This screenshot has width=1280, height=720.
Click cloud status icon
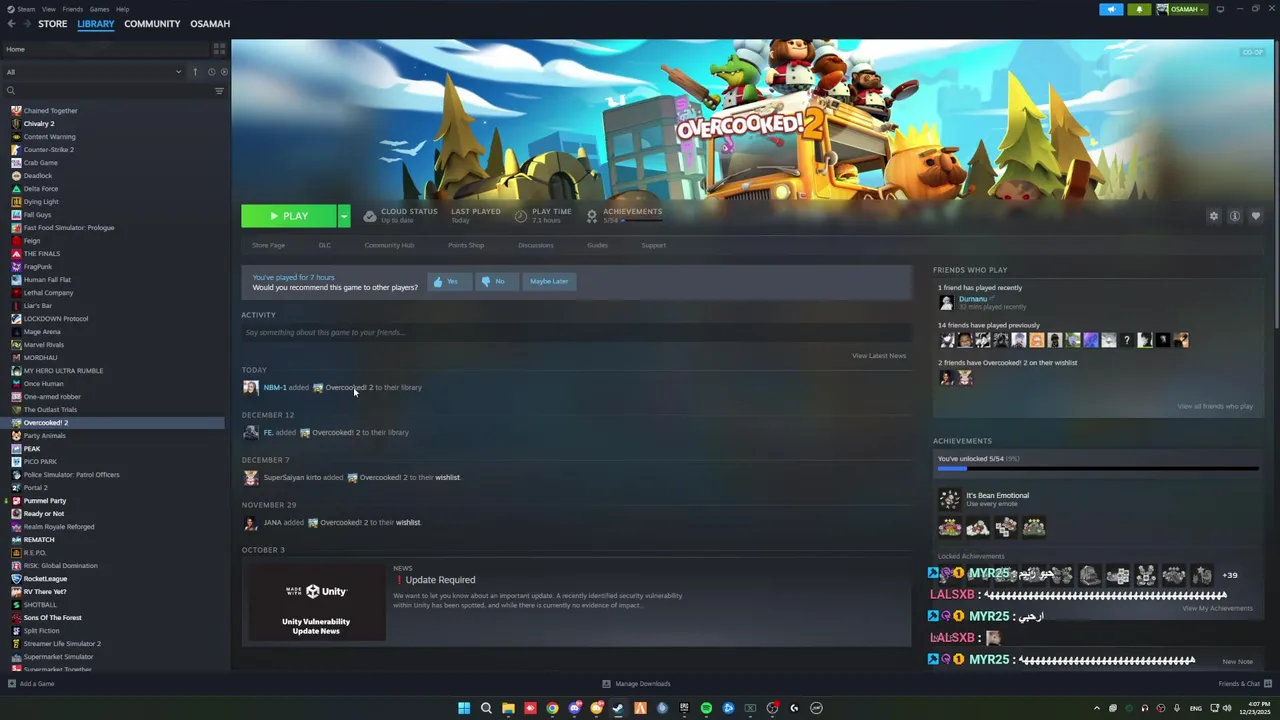[370, 216]
